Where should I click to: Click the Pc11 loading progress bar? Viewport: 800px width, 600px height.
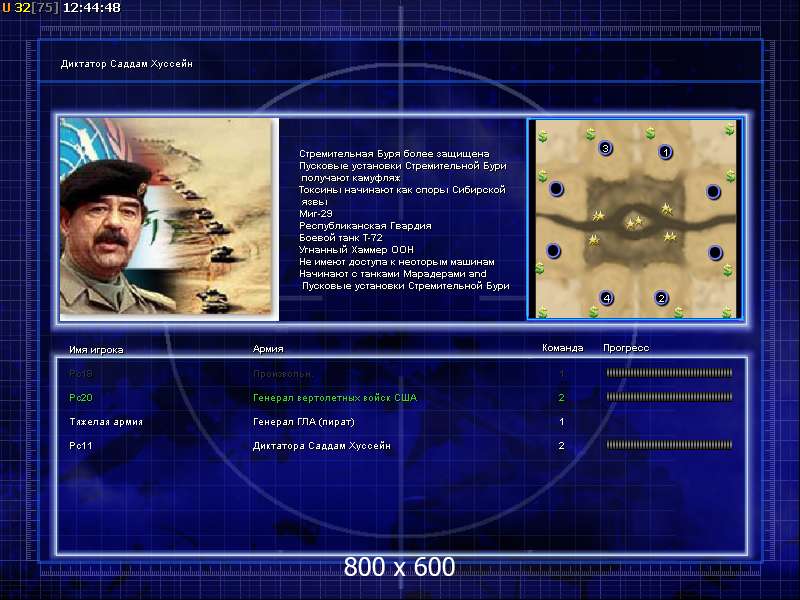[669, 445]
